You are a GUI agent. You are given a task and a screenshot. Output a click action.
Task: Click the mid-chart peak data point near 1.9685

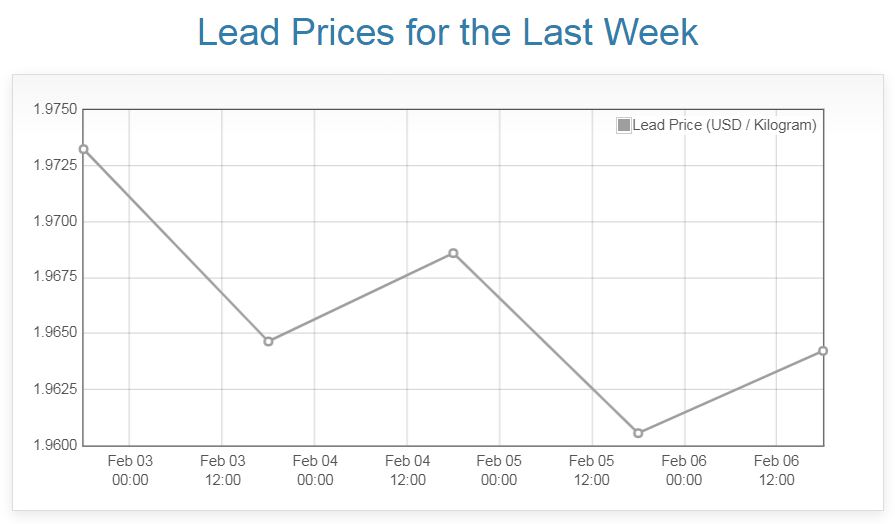coord(453,253)
